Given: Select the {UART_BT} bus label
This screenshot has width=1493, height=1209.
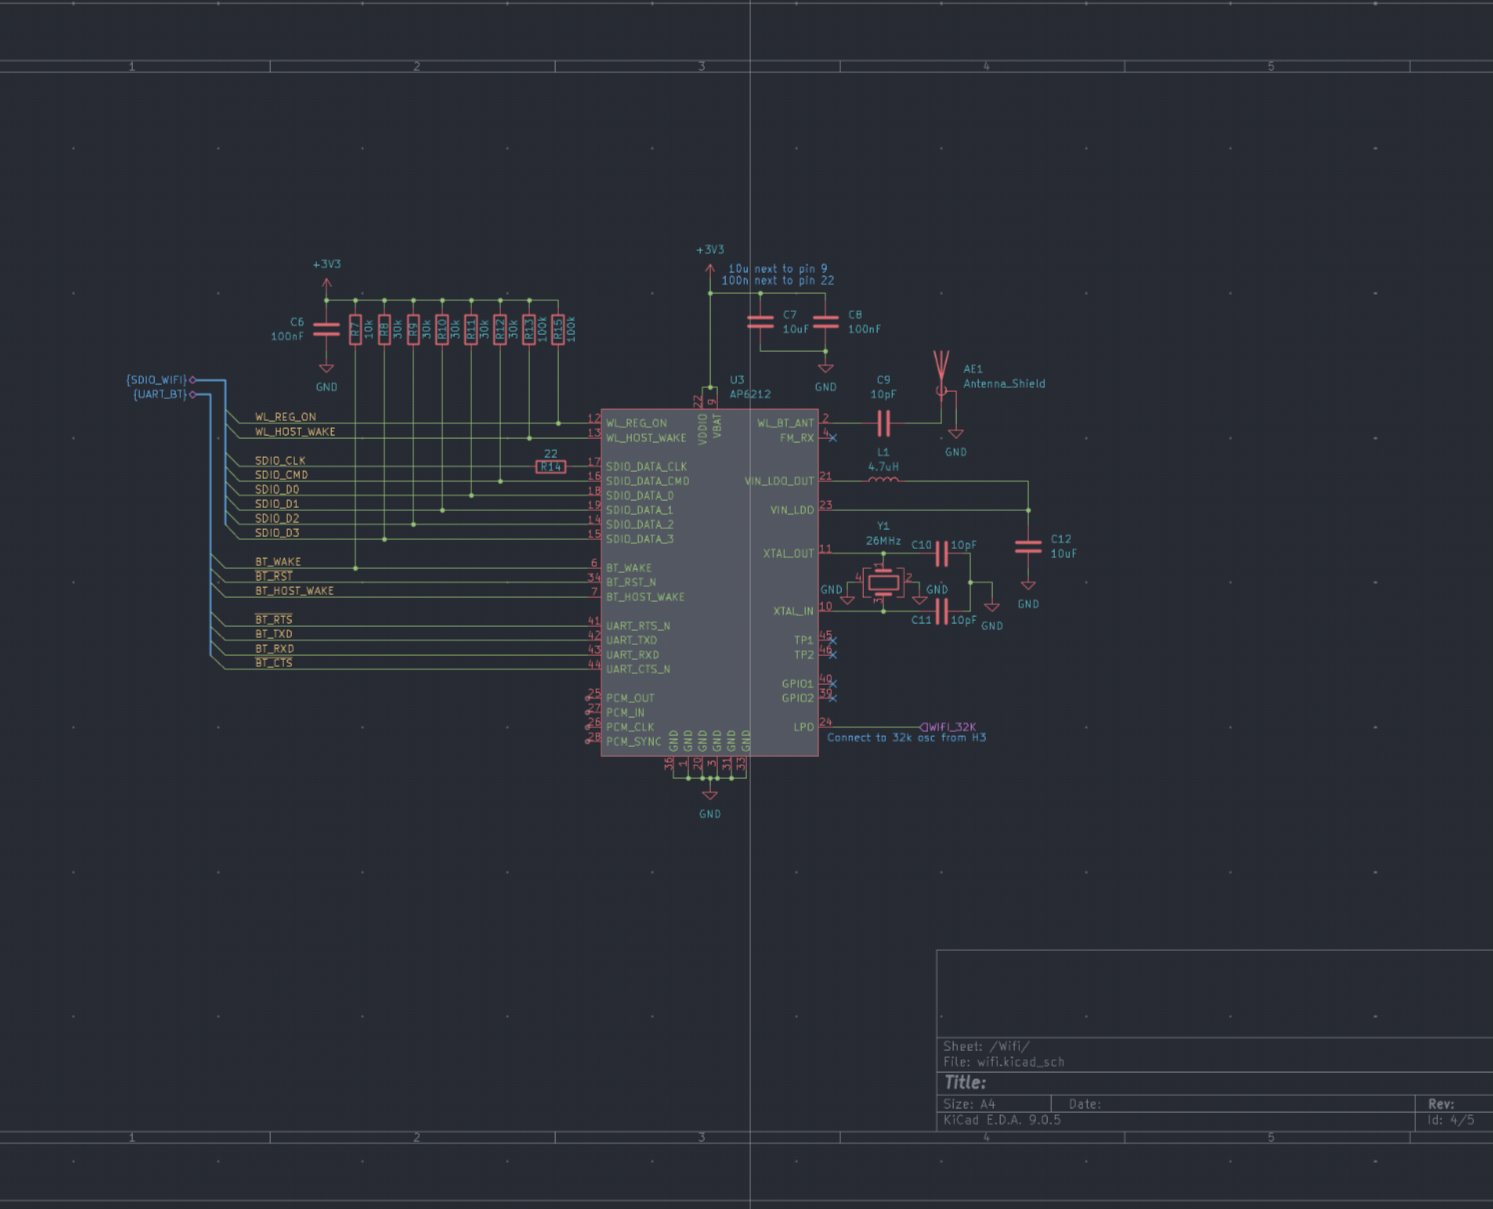Looking at the screenshot, I should (160, 395).
